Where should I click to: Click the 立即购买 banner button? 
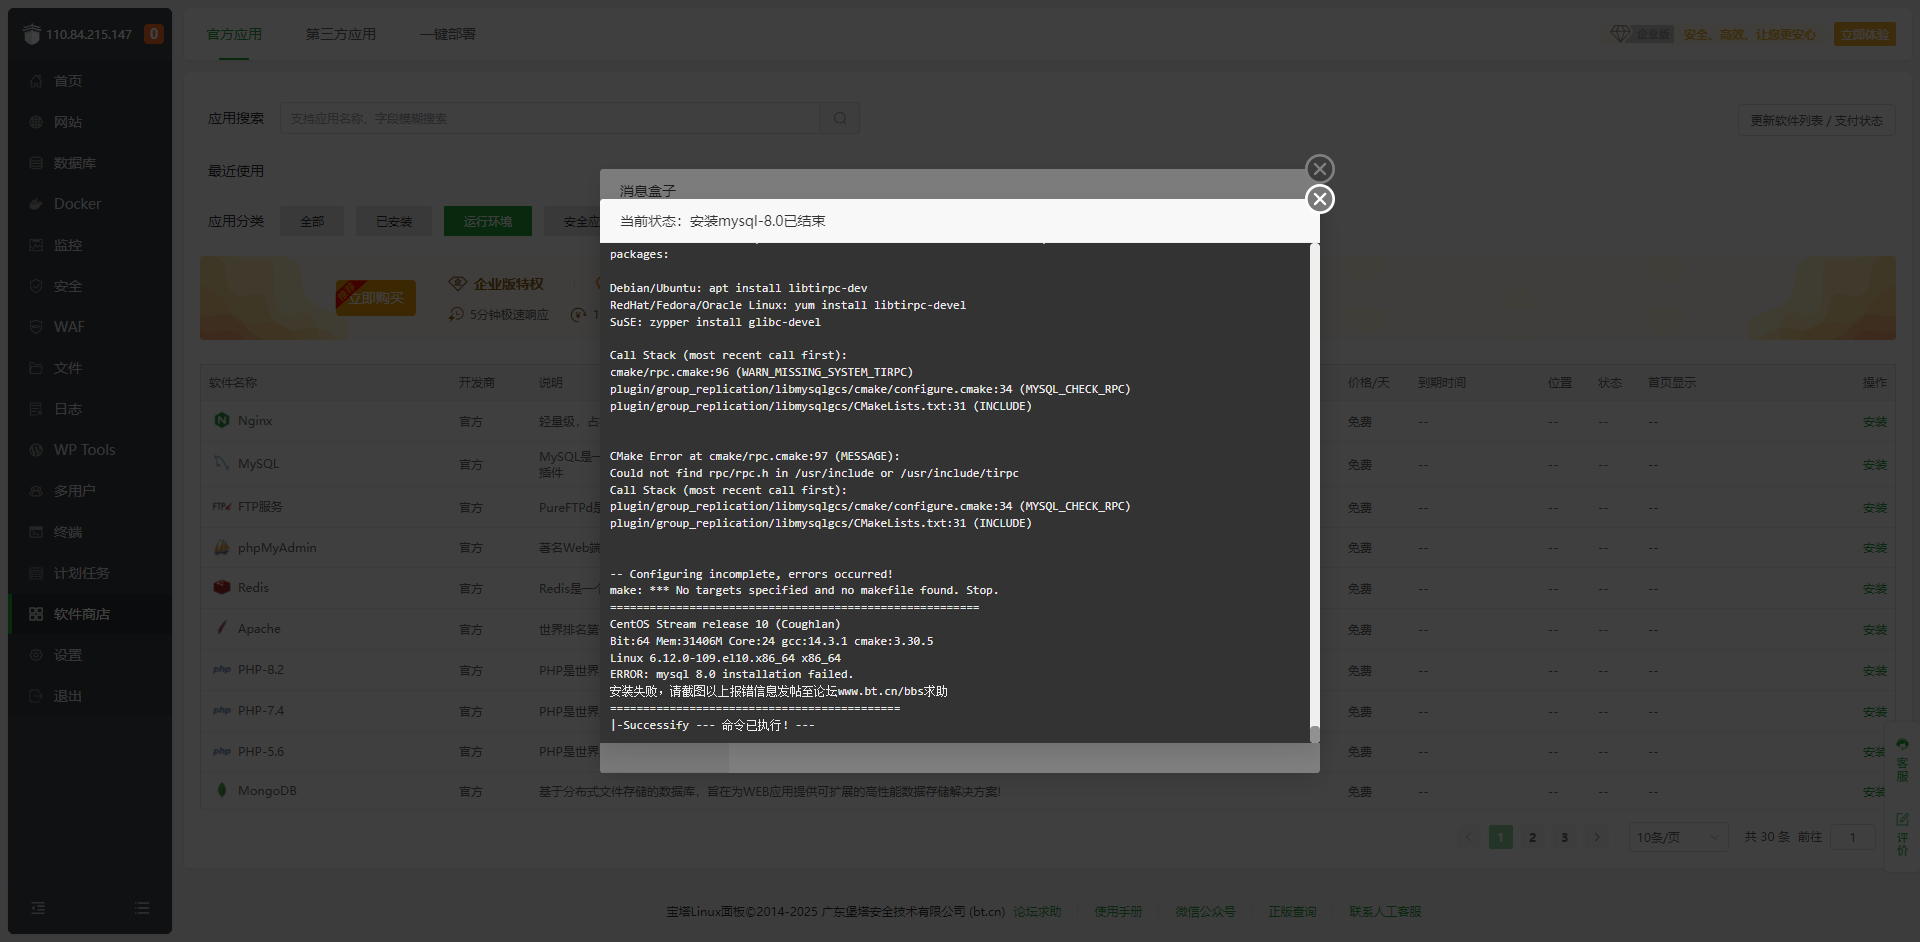click(x=376, y=298)
